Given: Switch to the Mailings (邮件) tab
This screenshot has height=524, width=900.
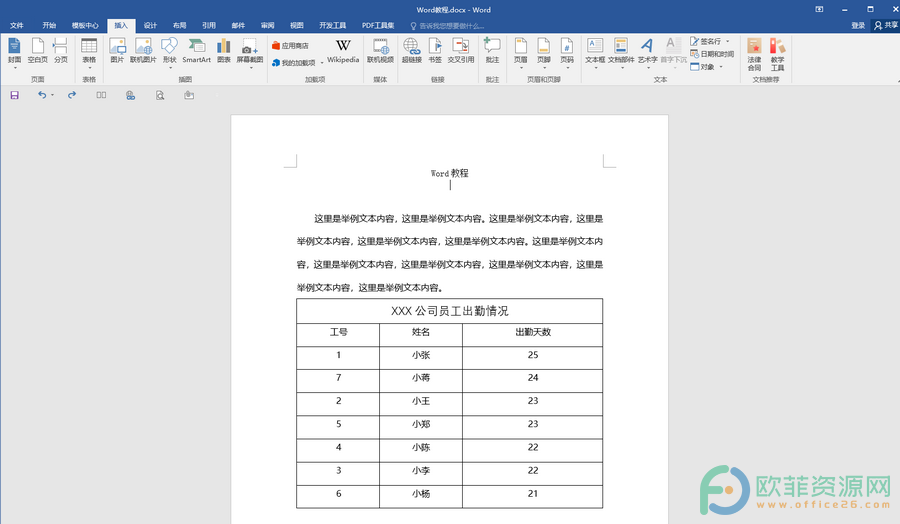Looking at the screenshot, I should [x=238, y=25].
